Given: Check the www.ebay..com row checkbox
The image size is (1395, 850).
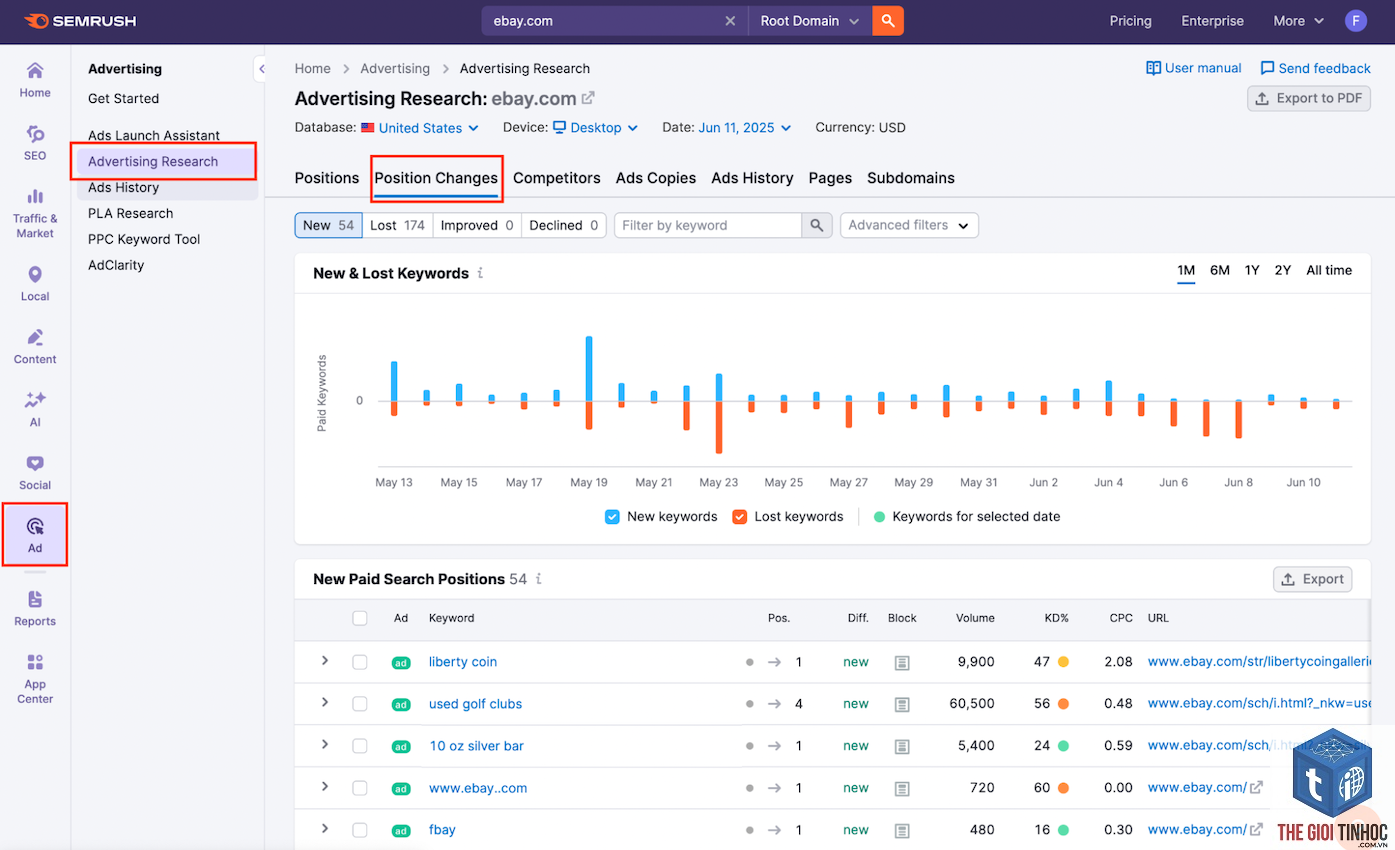Looking at the screenshot, I should click(x=360, y=788).
